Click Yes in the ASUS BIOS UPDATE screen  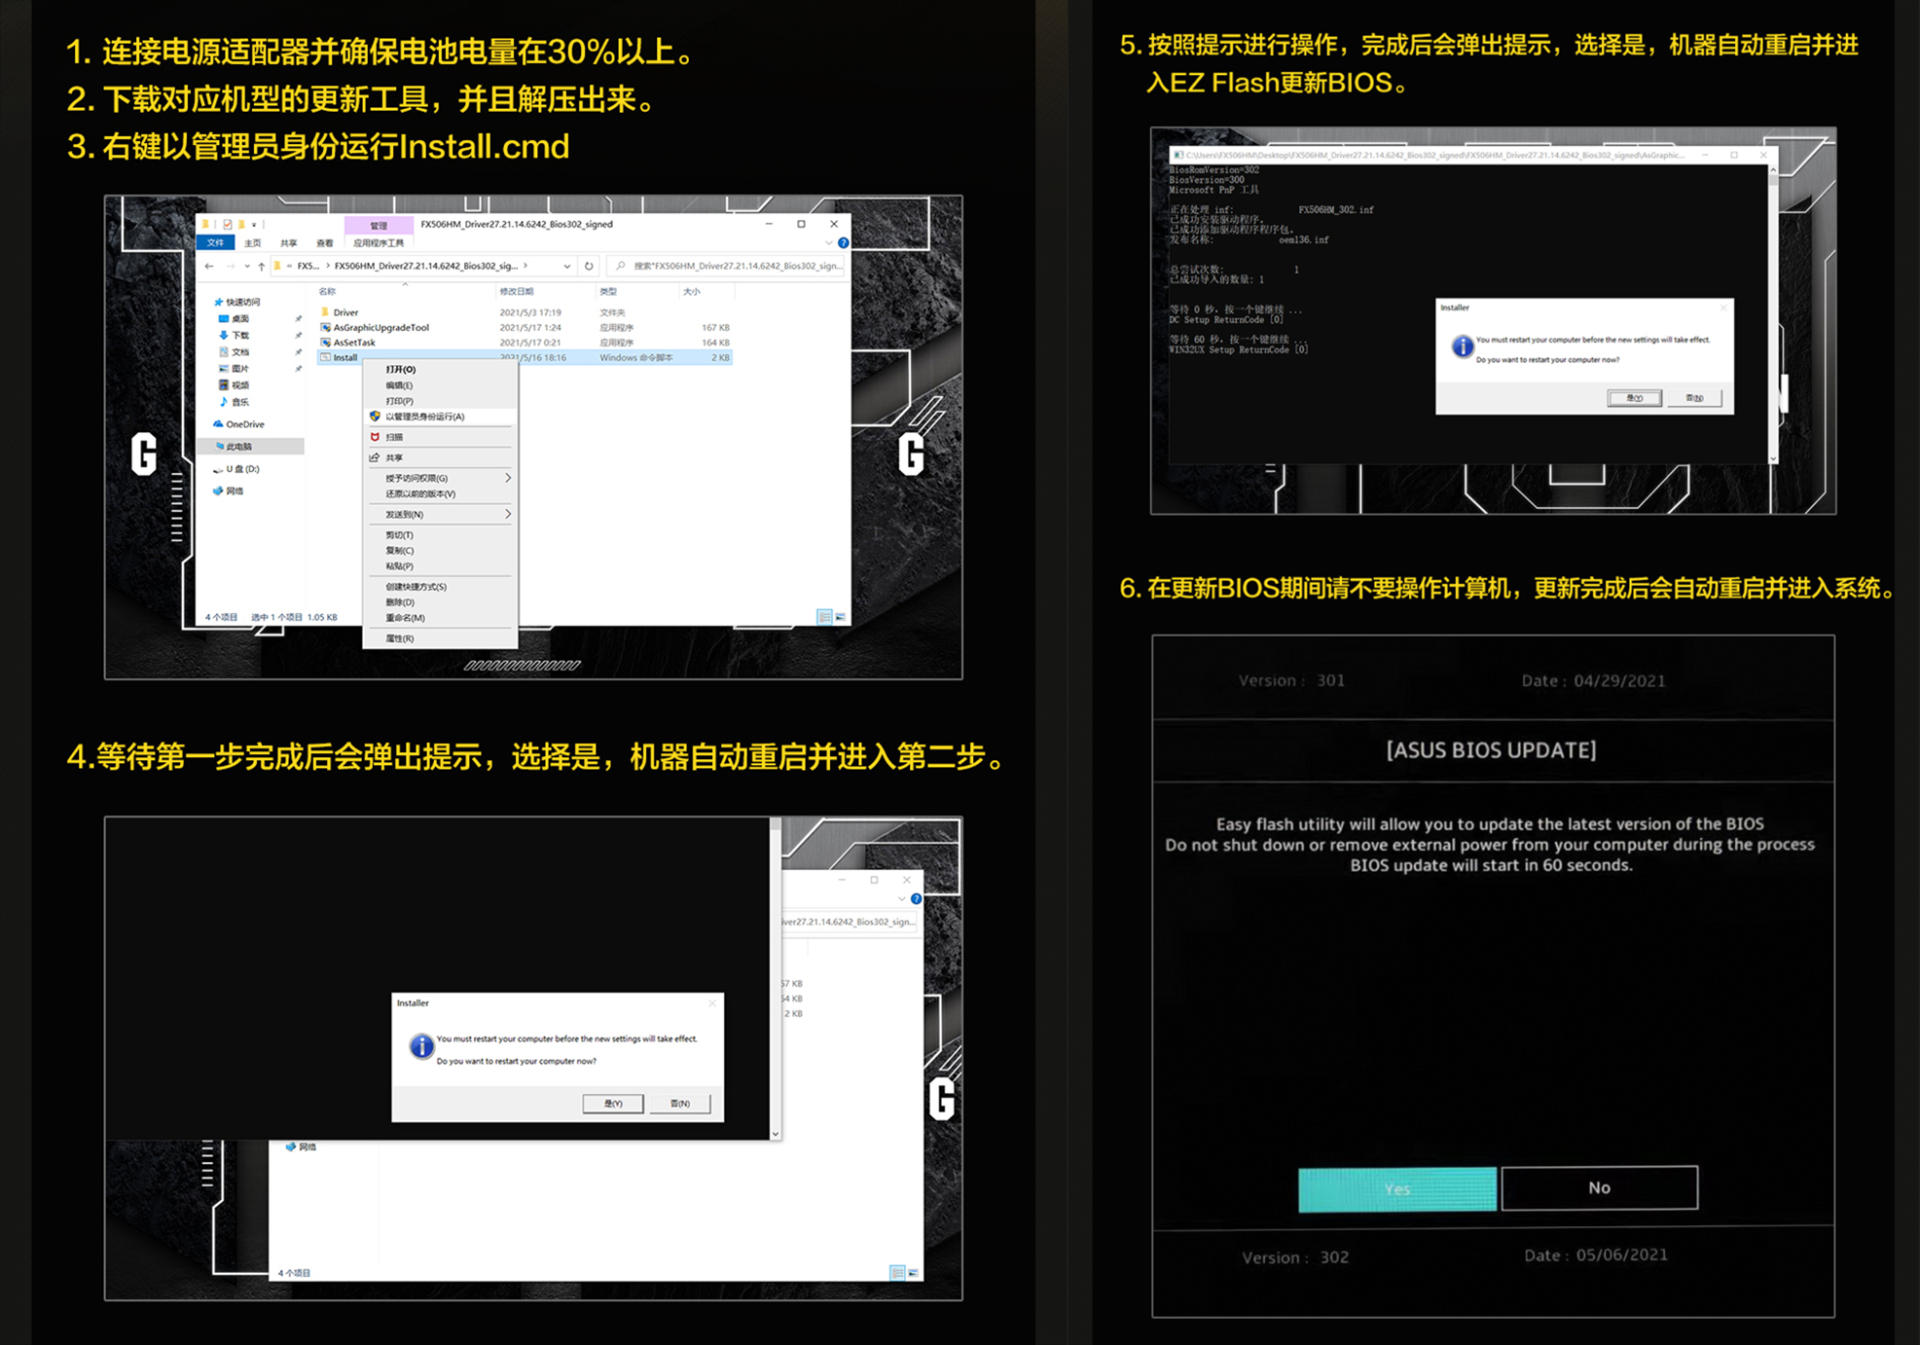pos(1397,1189)
